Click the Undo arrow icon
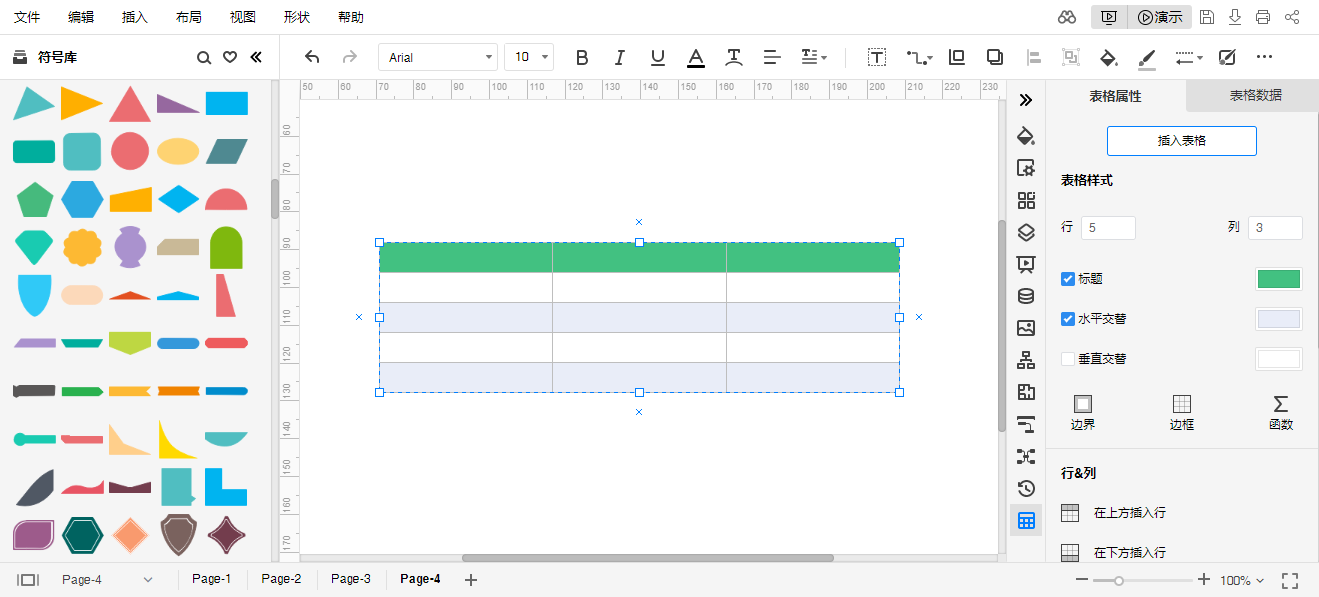This screenshot has height=597, width=1319. tap(312, 58)
